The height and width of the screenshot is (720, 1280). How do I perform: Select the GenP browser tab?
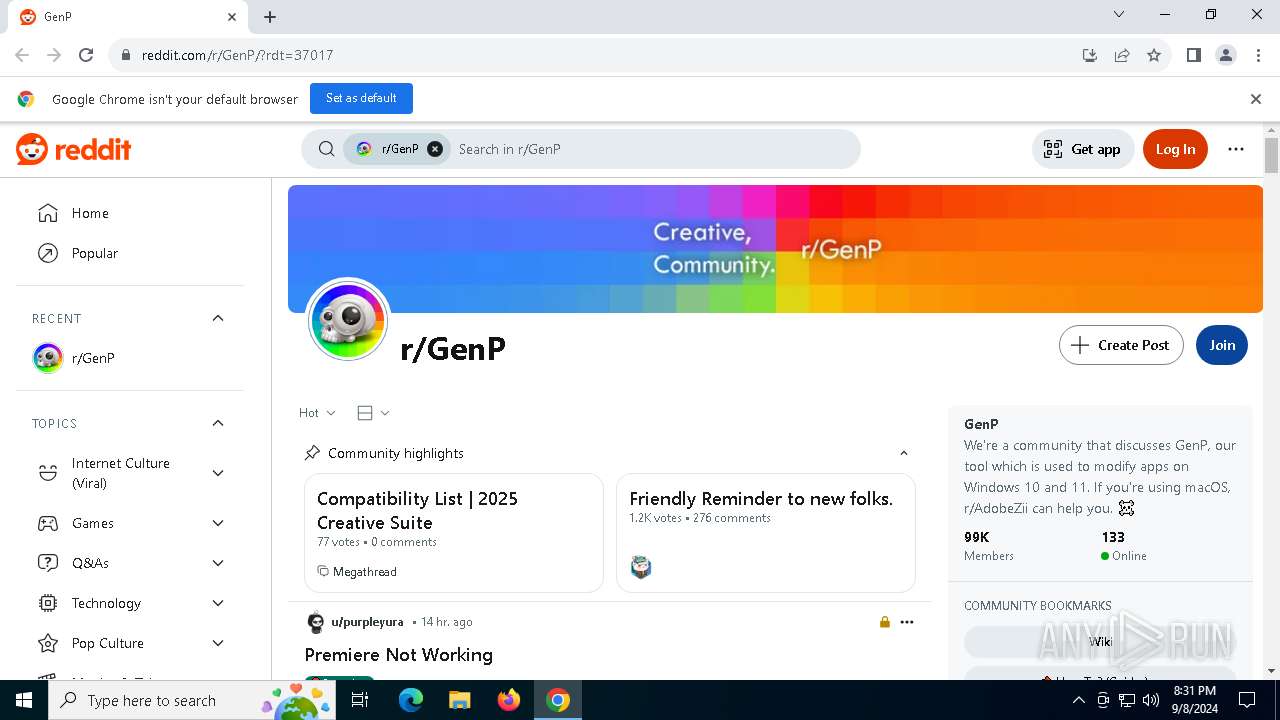tap(128, 17)
